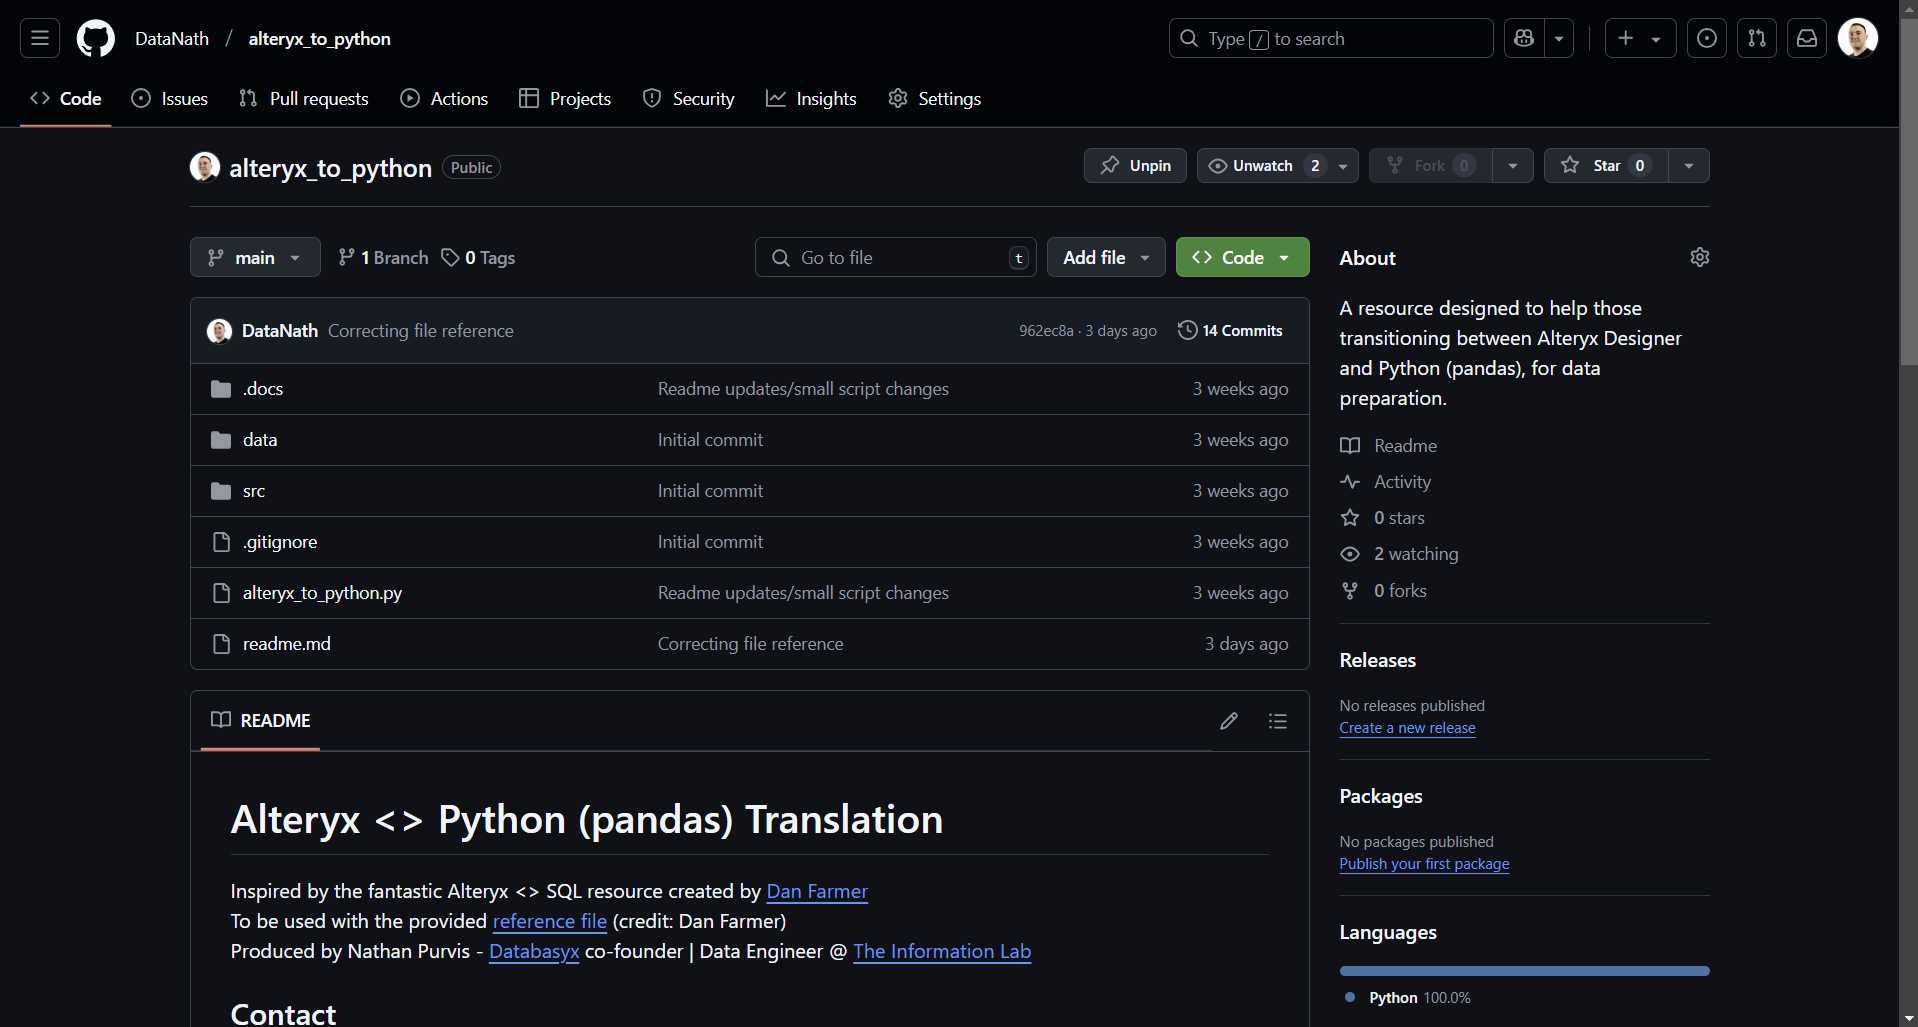The width and height of the screenshot is (1918, 1027).
Task: Edit the README with the pencil icon
Action: pyautogui.click(x=1229, y=720)
